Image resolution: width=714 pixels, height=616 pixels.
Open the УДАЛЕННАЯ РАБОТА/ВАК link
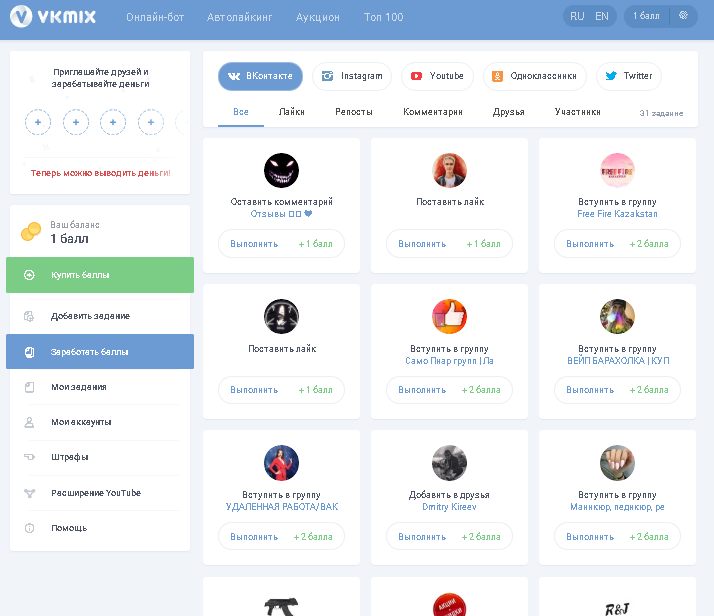point(282,507)
